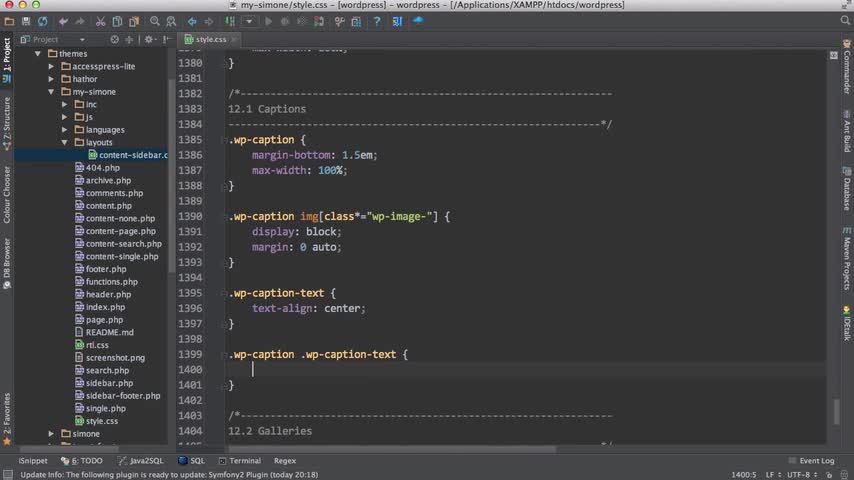854x480 pixels.
Task: Click scroll from source target icon
Action: (114, 39)
